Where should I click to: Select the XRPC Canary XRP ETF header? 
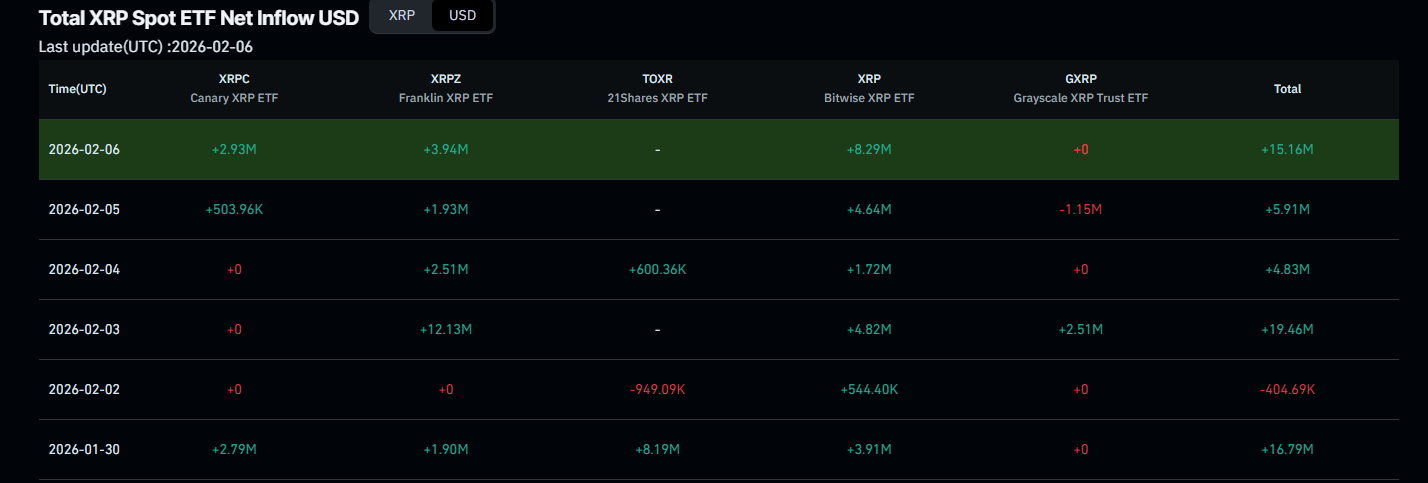click(234, 88)
